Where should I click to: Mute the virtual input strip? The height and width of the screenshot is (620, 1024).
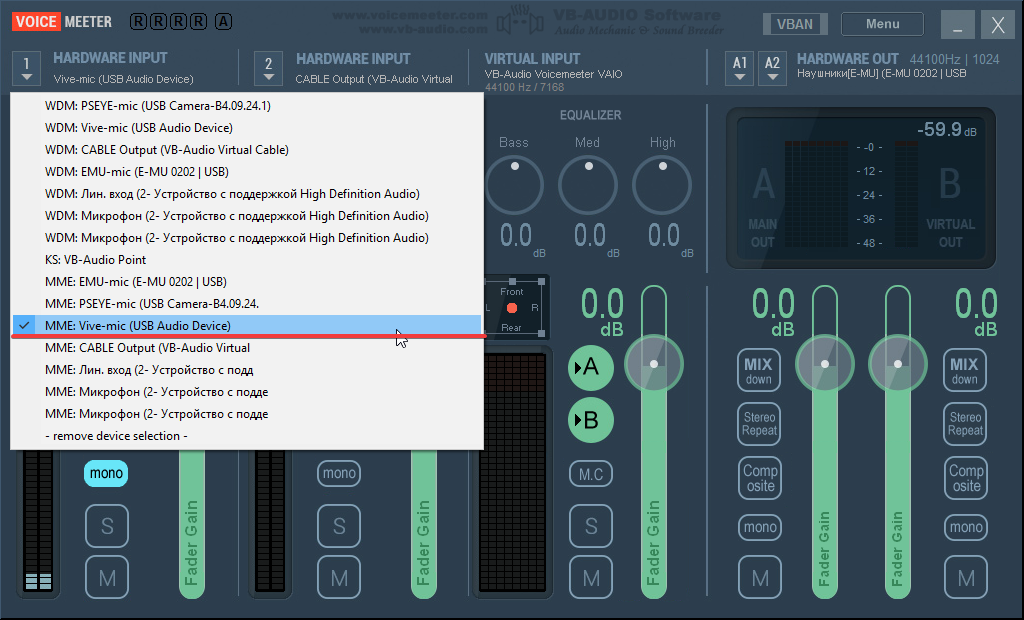591,577
